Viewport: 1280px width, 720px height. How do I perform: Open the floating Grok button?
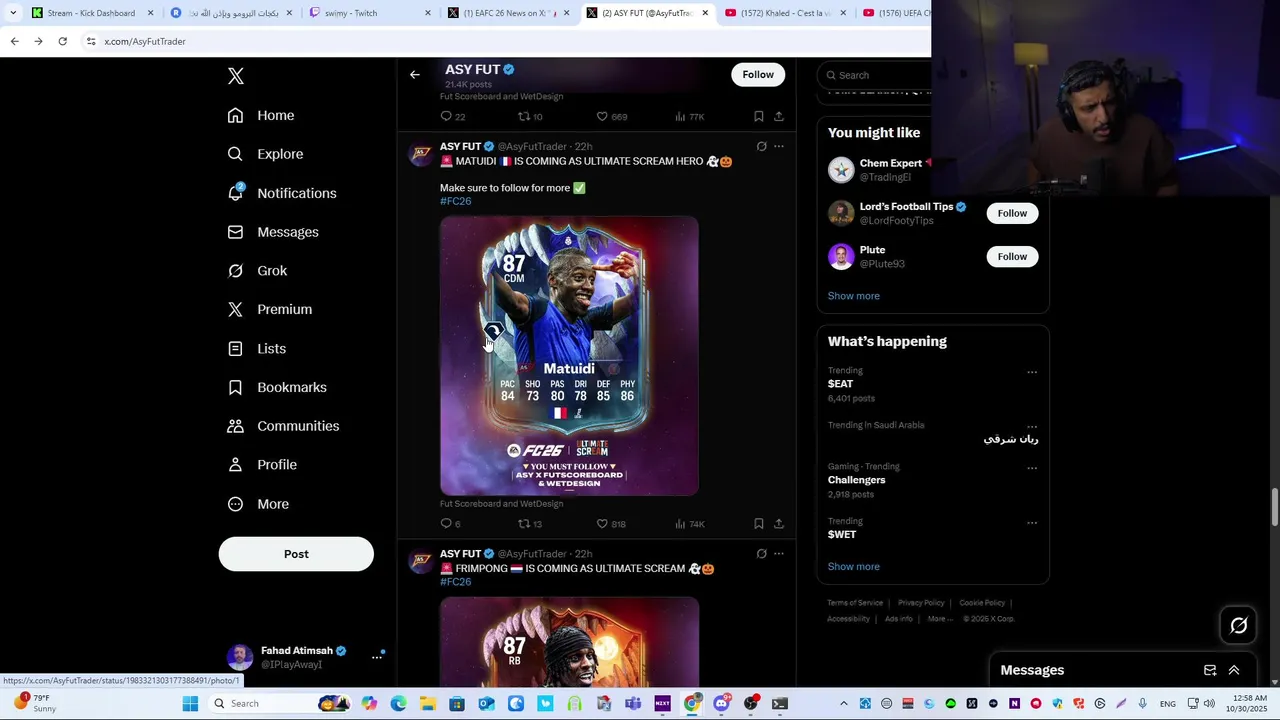tap(1239, 626)
